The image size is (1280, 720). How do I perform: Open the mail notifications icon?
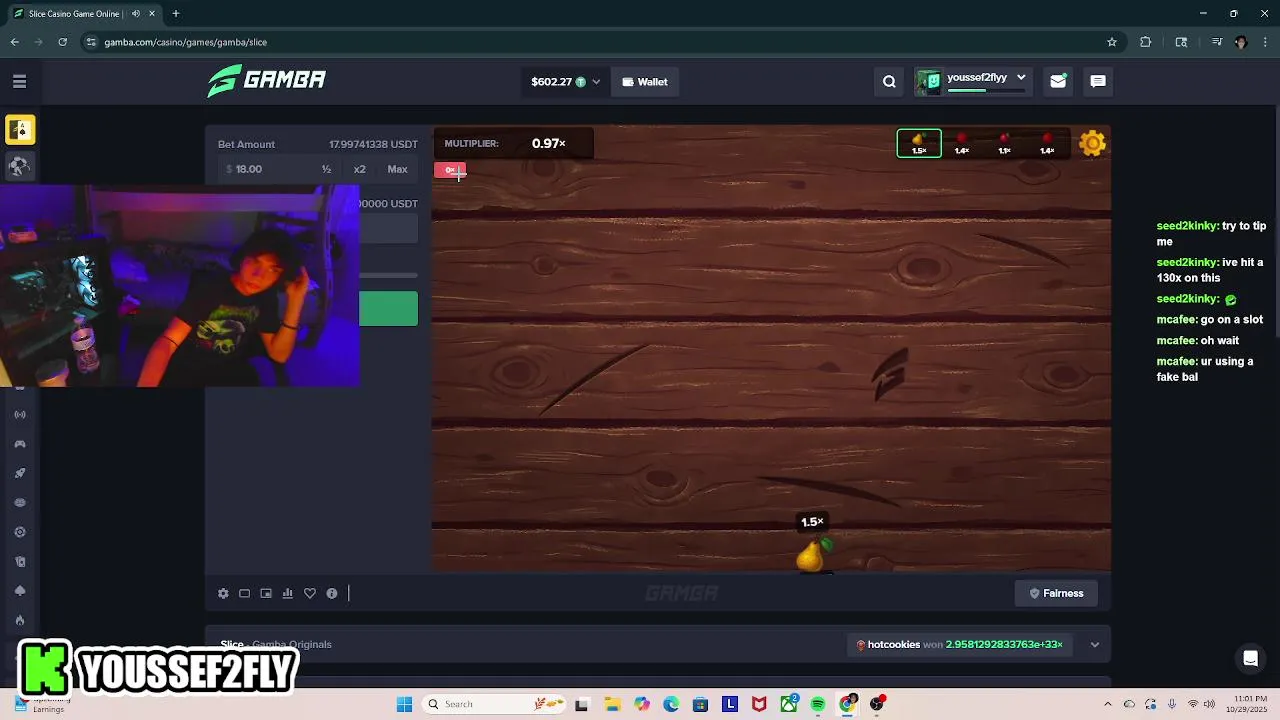1058,82
